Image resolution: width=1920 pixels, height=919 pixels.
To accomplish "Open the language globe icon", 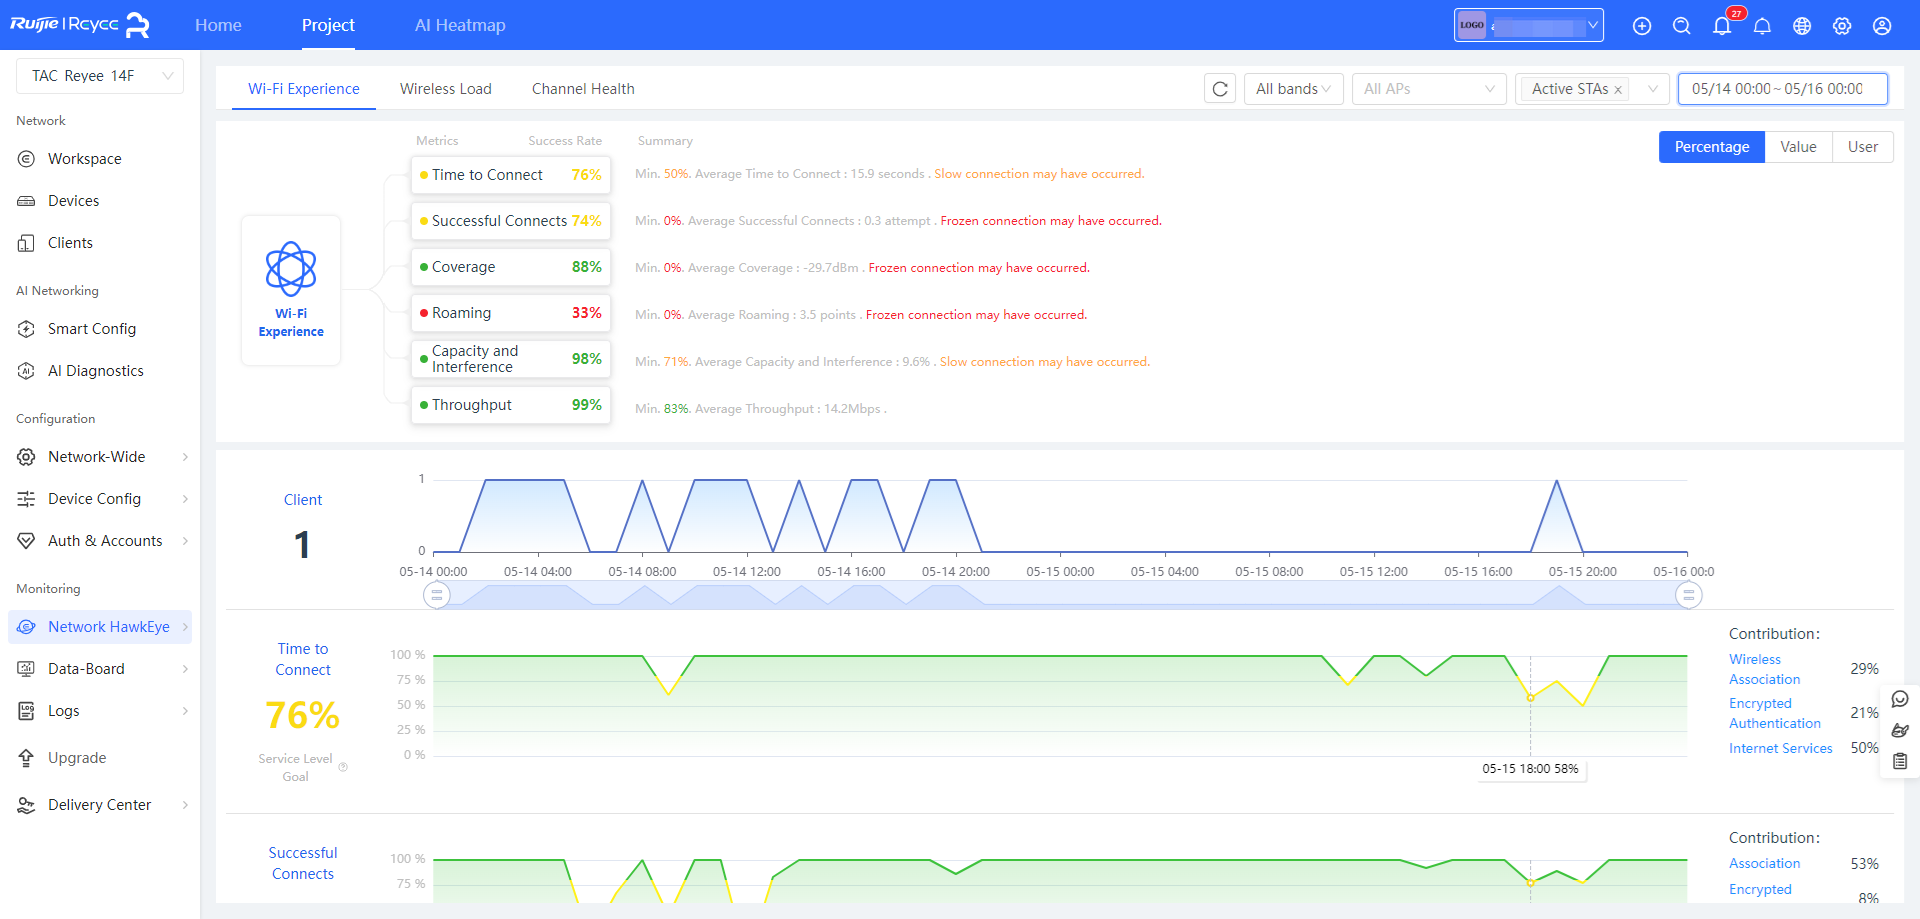I will [x=1802, y=26].
